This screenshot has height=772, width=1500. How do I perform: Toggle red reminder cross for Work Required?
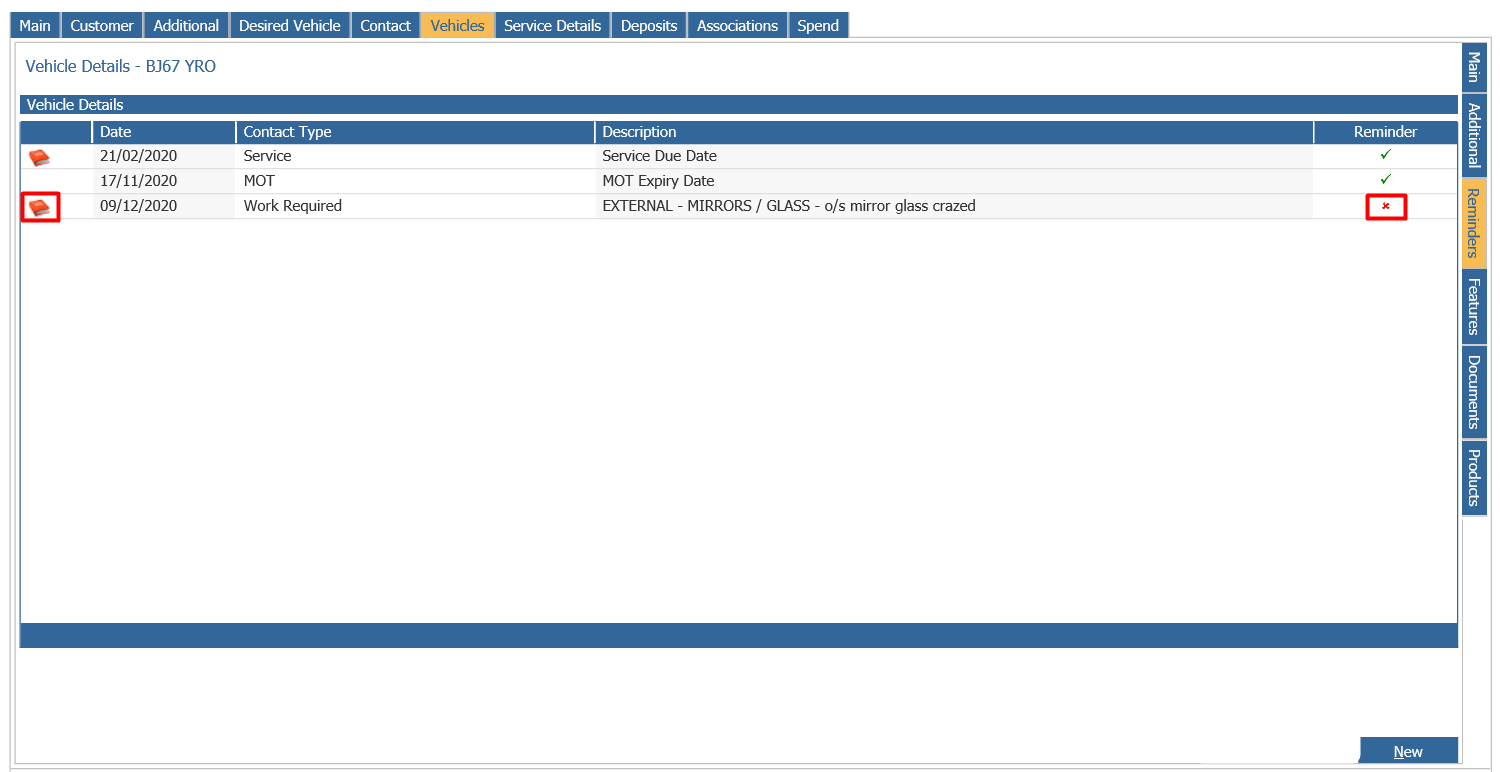pos(1386,206)
